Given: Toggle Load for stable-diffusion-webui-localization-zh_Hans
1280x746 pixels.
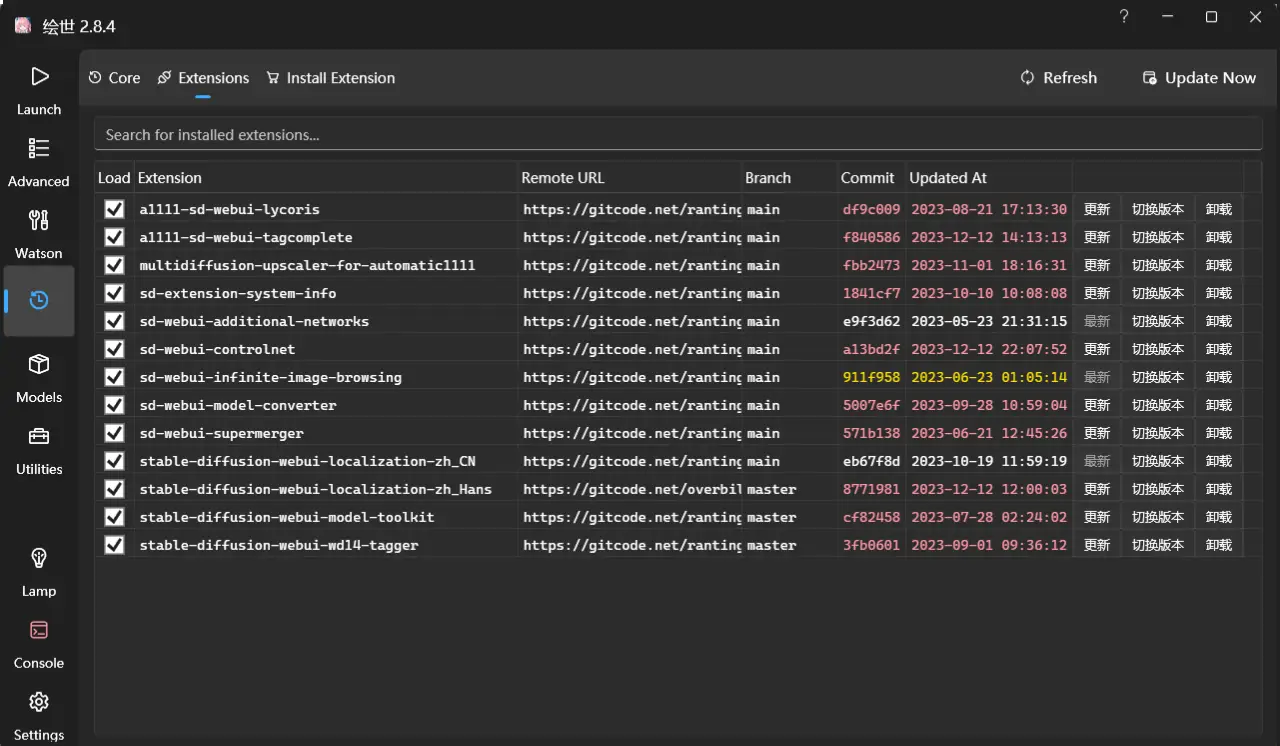Looking at the screenshot, I should (114, 489).
